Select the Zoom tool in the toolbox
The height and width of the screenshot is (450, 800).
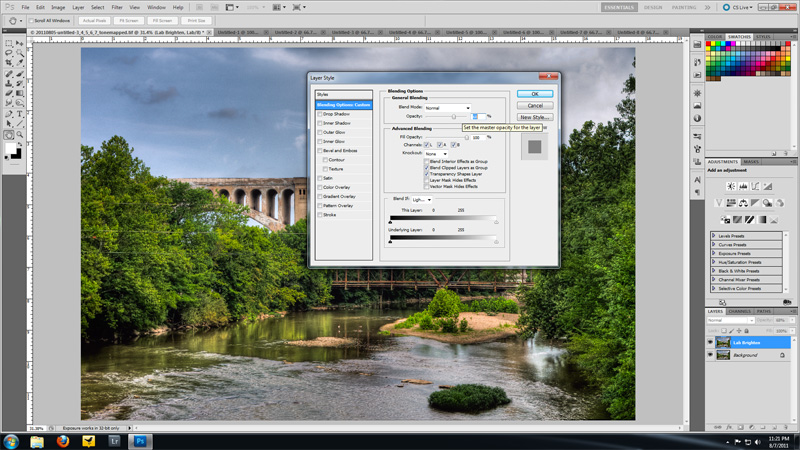click(x=19, y=134)
